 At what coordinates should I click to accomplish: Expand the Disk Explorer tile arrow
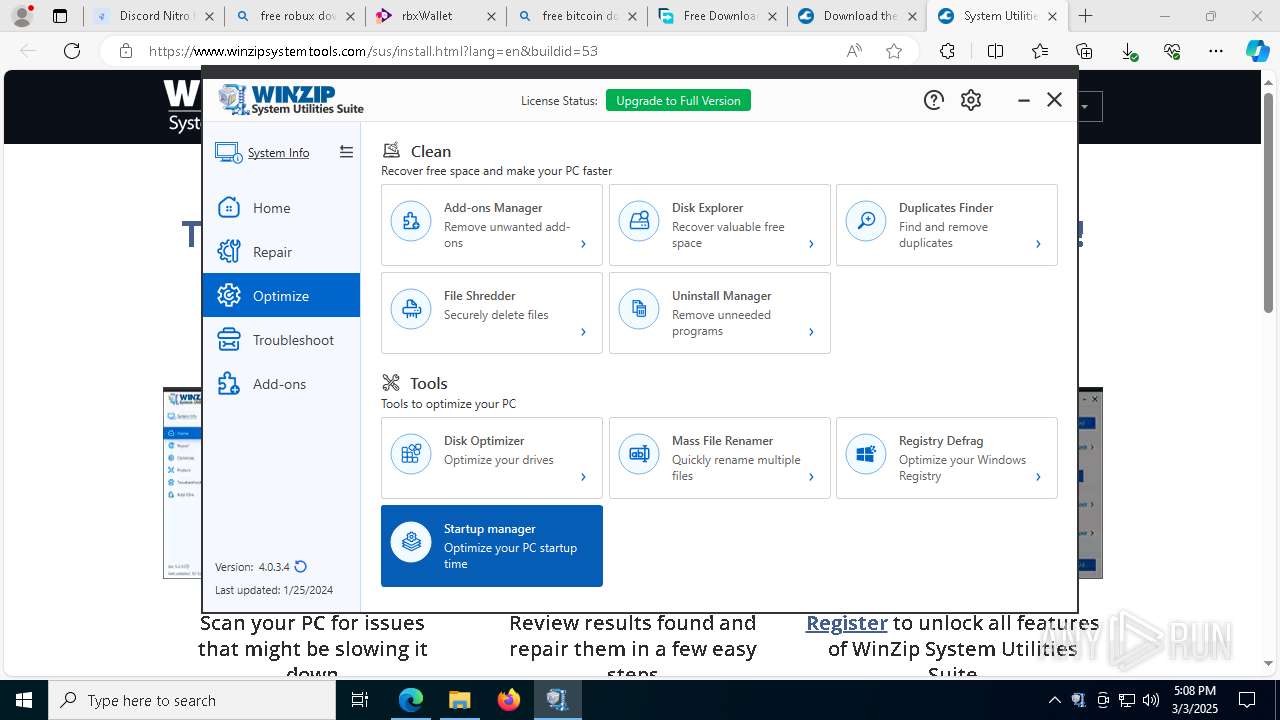point(811,244)
